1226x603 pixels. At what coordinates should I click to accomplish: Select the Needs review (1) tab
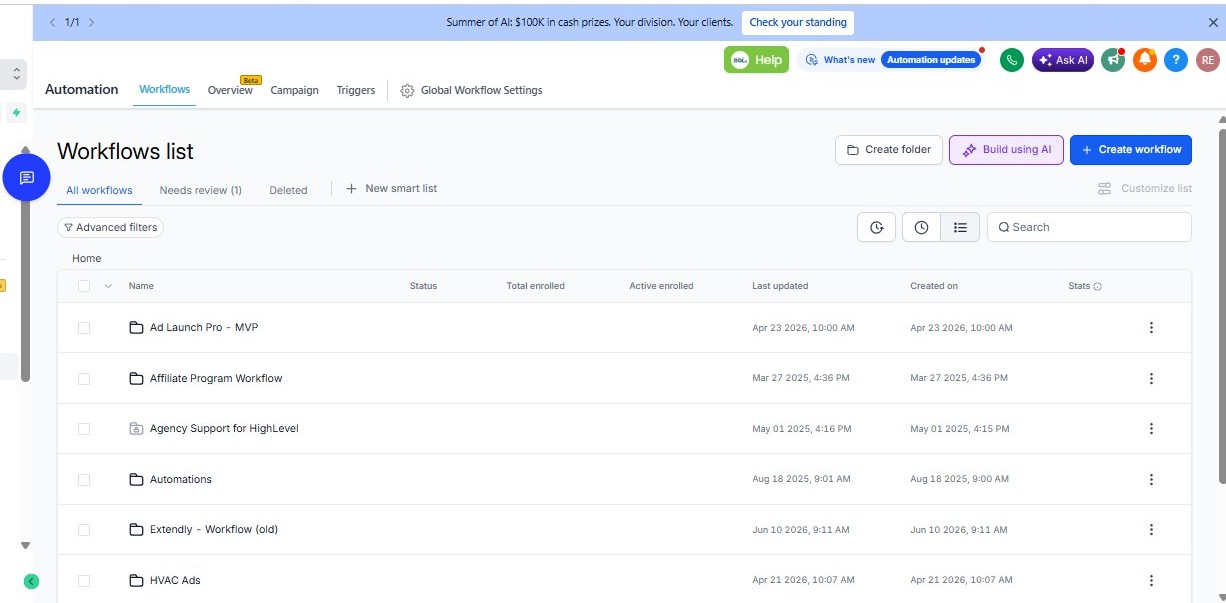coord(201,190)
